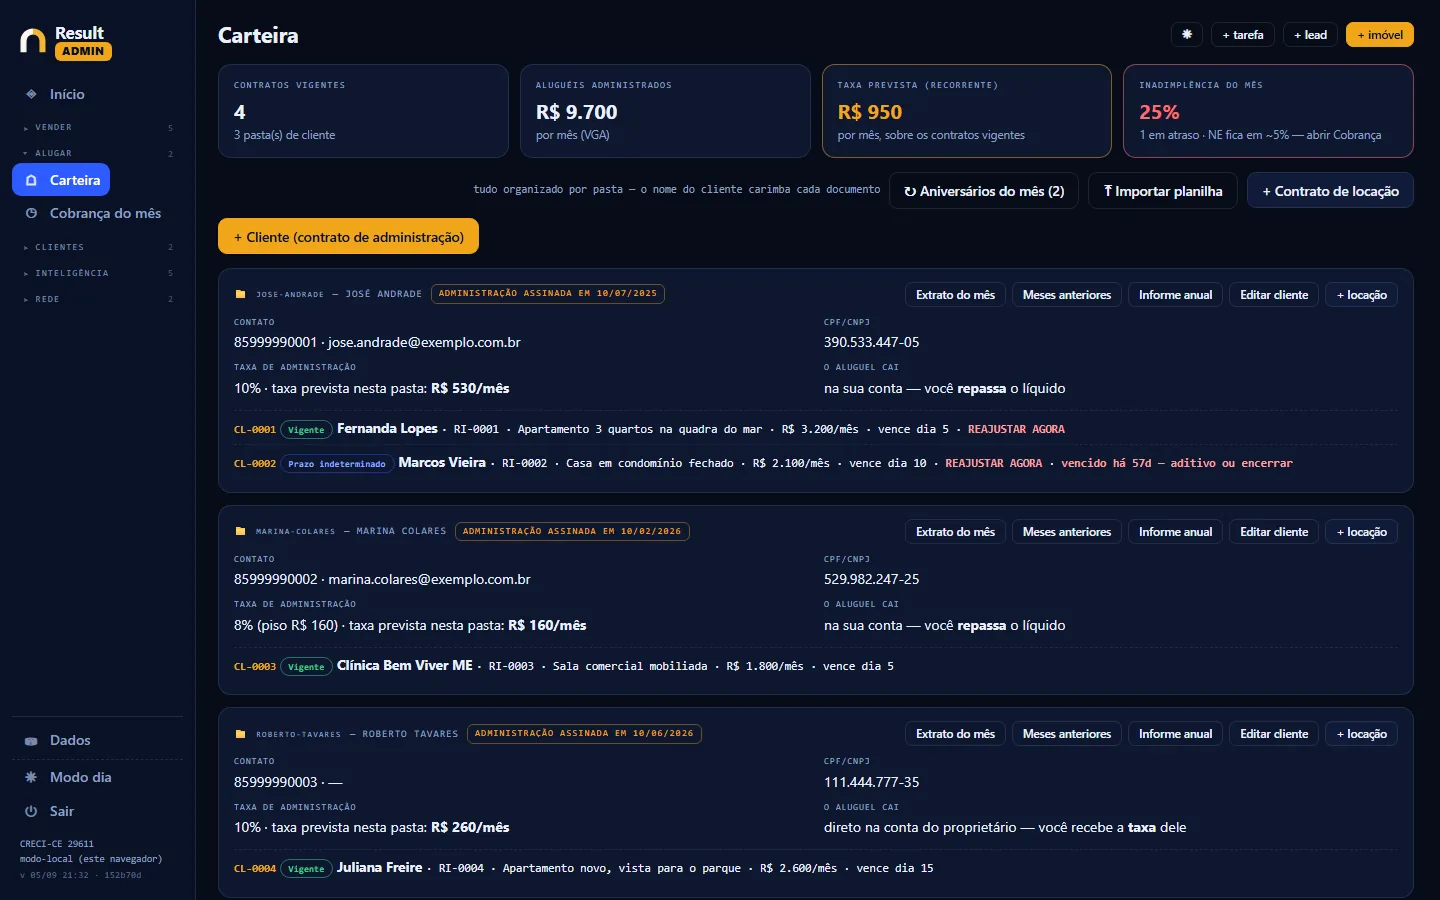Open the Carteira sidebar item

[x=61, y=180]
